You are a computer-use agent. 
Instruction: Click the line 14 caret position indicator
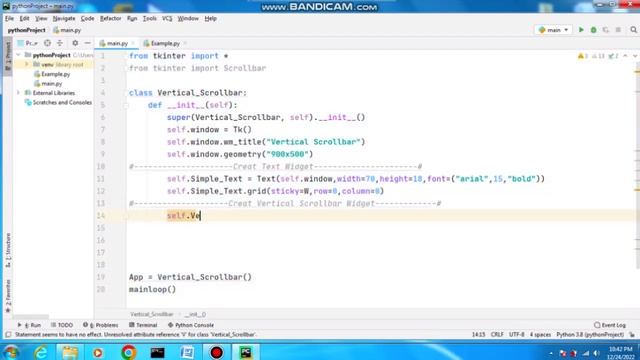point(478,335)
